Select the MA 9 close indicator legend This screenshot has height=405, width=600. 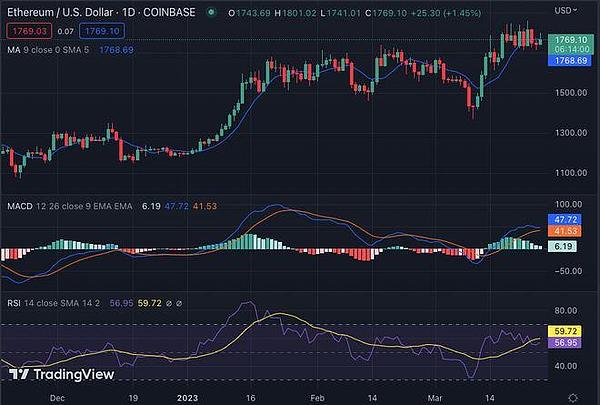tap(48, 50)
